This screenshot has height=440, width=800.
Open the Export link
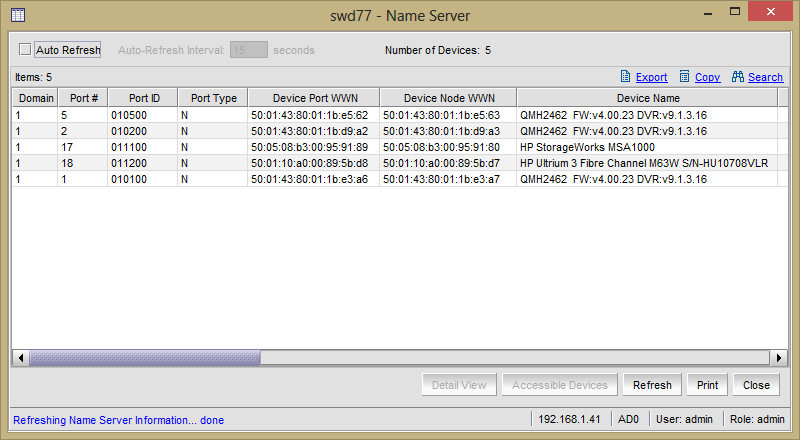652,77
